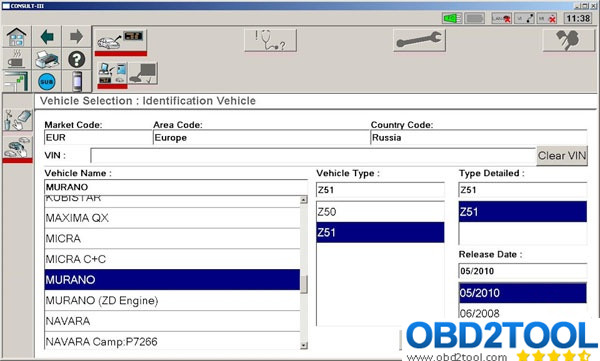
Task: Click the hand and scanner sidebar icon
Action: tap(18, 120)
